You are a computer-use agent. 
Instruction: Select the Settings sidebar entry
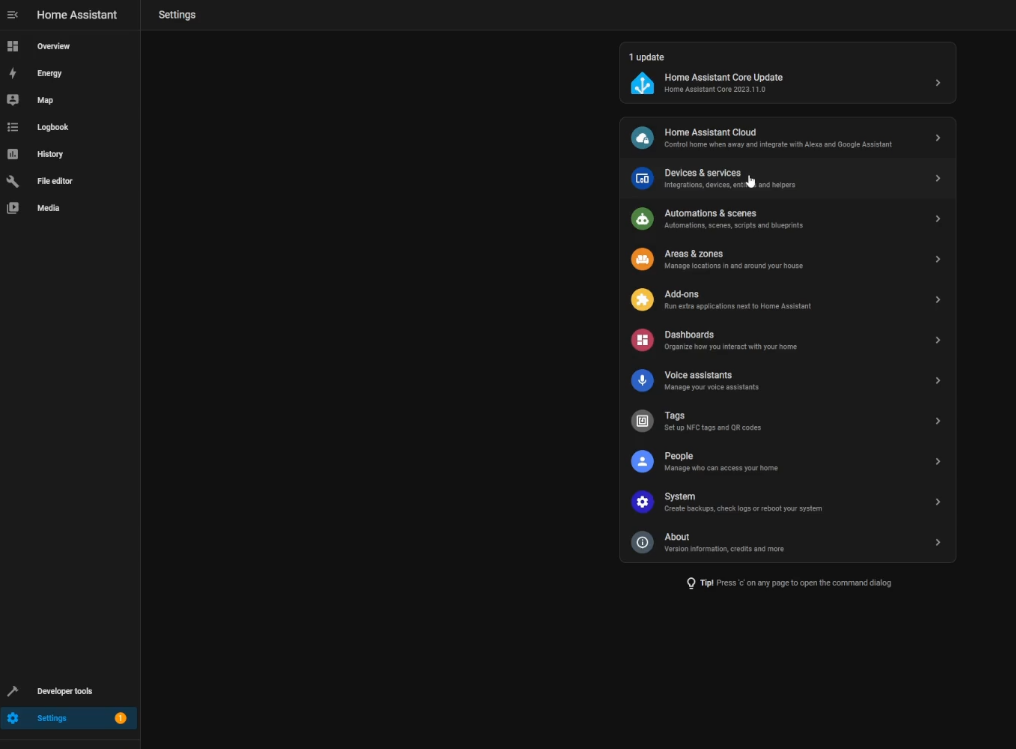pos(69,718)
